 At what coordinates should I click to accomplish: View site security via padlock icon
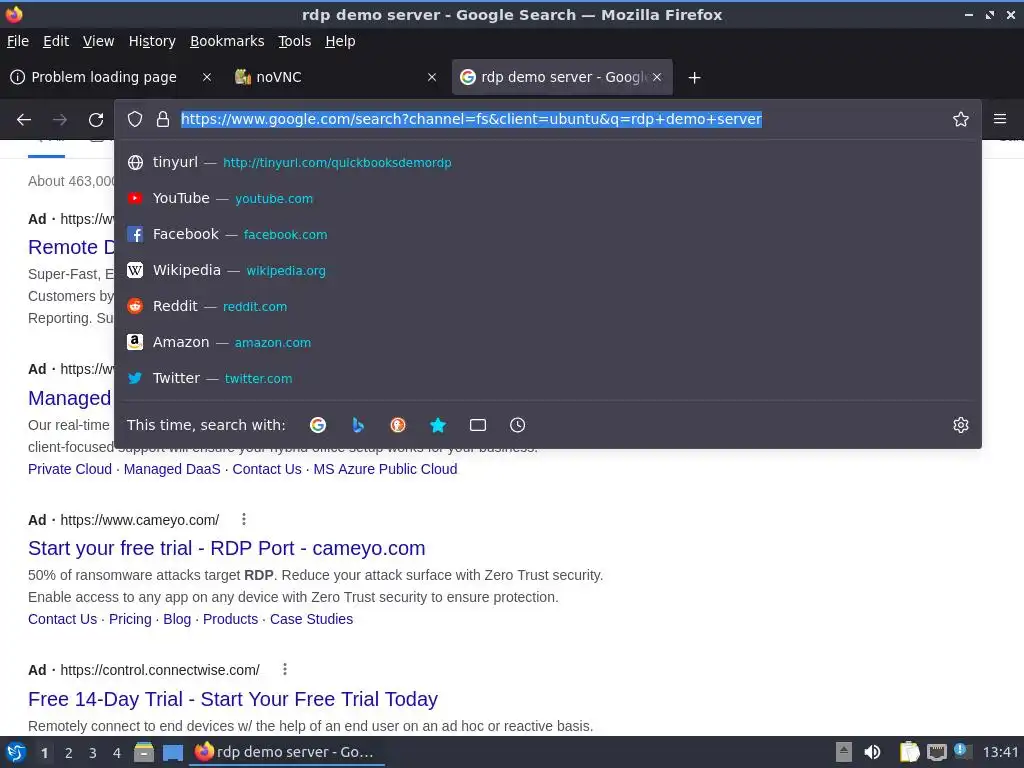pos(163,119)
